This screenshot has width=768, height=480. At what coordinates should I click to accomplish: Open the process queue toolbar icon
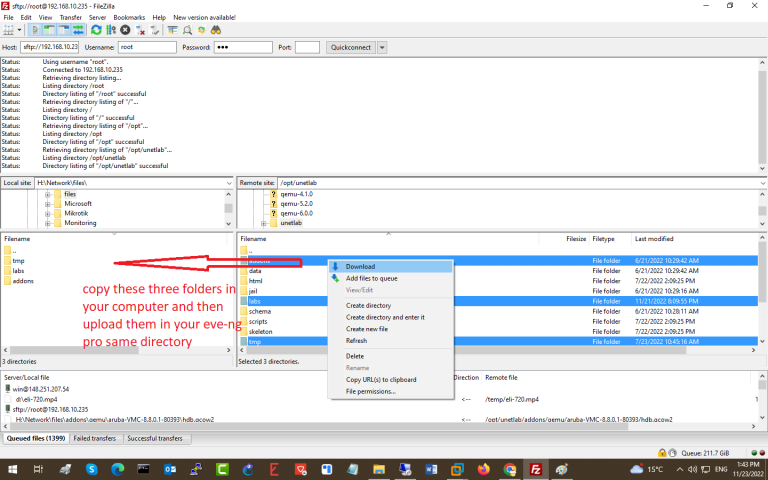coord(111,30)
